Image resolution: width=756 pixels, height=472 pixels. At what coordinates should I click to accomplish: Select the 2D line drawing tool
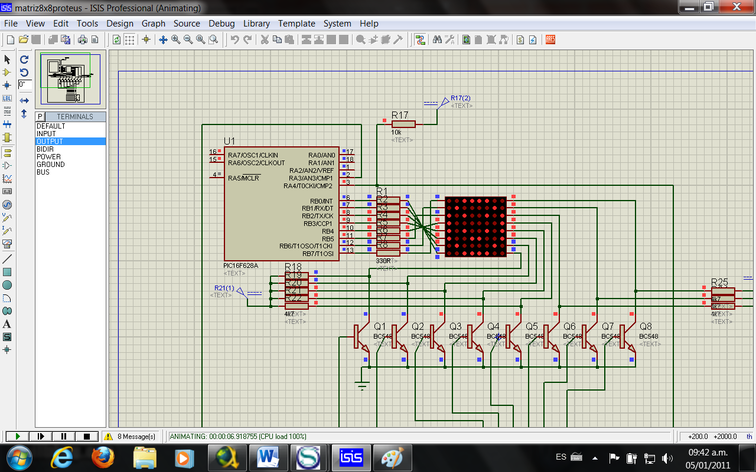(x=7, y=259)
